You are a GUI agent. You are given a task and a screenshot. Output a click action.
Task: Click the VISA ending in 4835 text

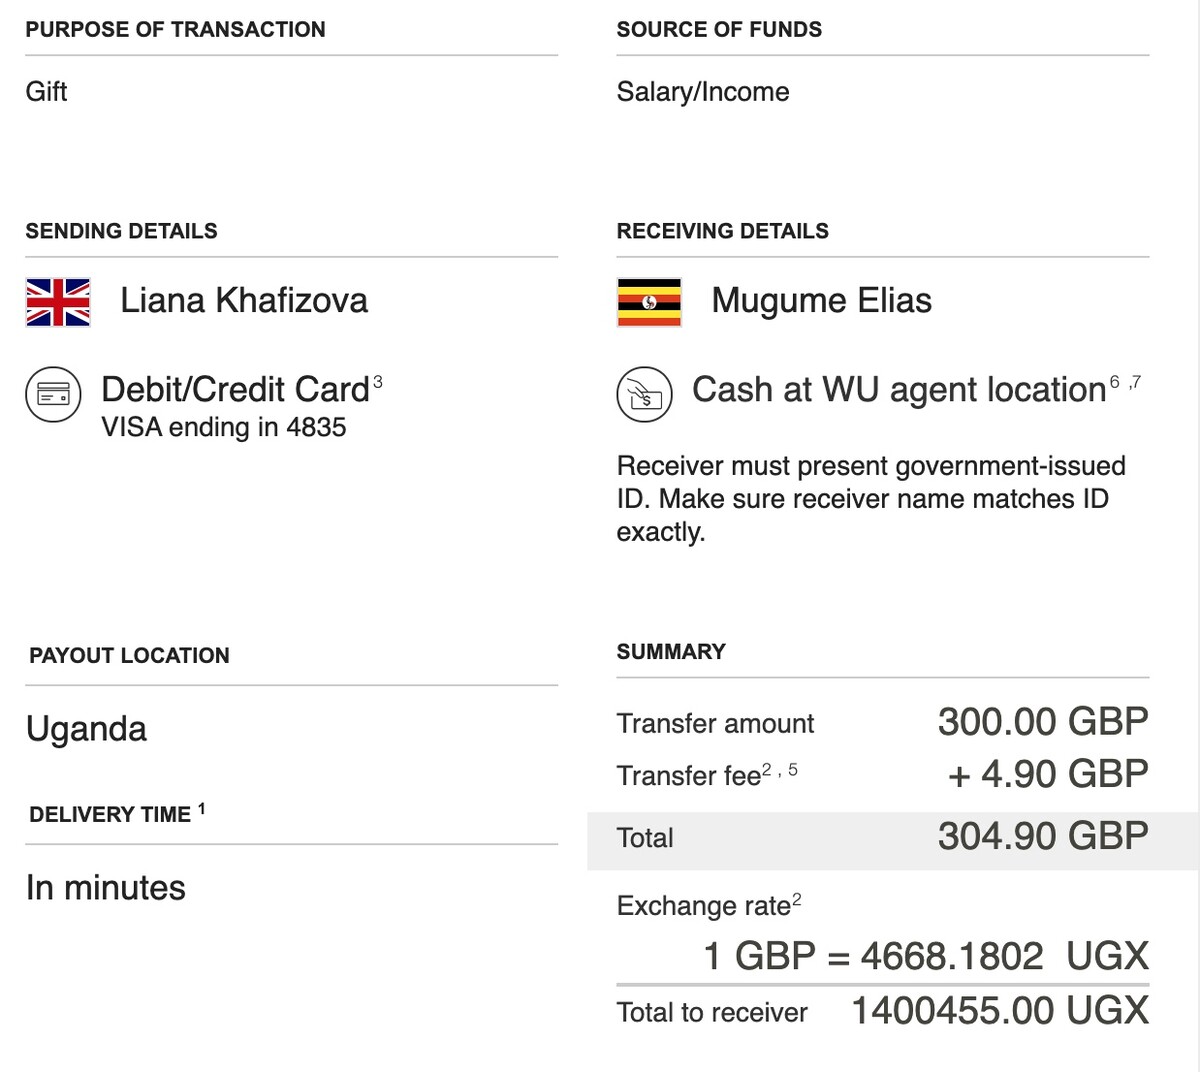[x=224, y=427]
